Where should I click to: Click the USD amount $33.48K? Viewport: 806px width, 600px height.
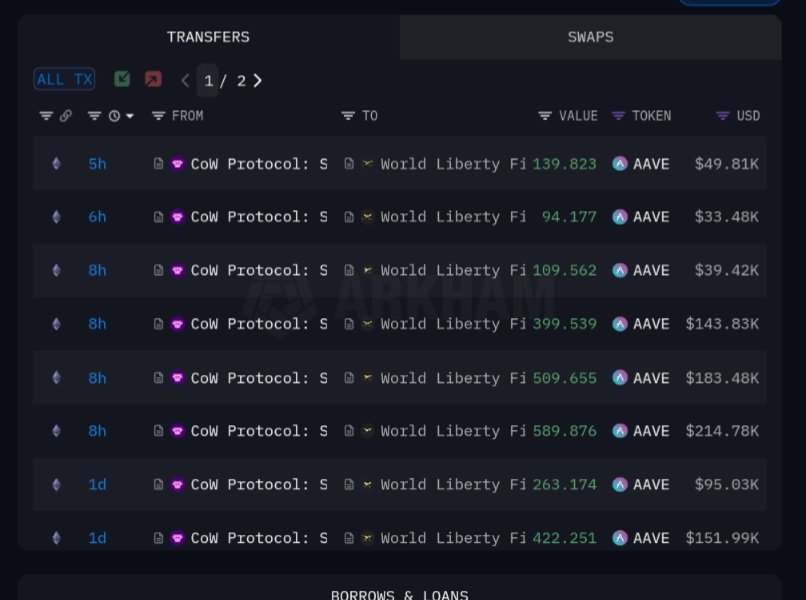point(726,217)
